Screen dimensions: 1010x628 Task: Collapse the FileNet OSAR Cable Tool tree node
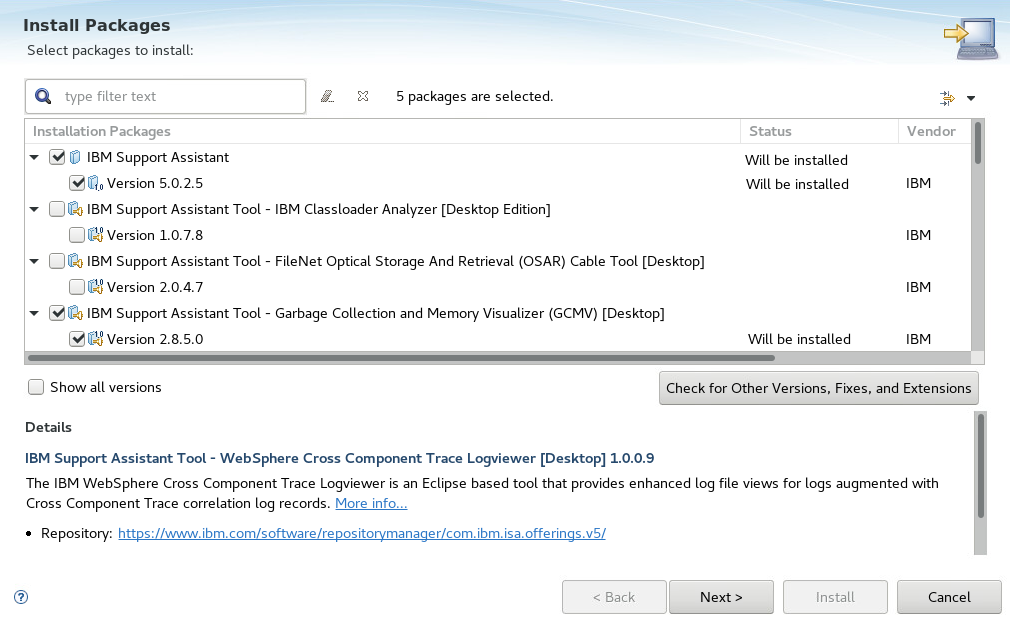[x=35, y=262]
